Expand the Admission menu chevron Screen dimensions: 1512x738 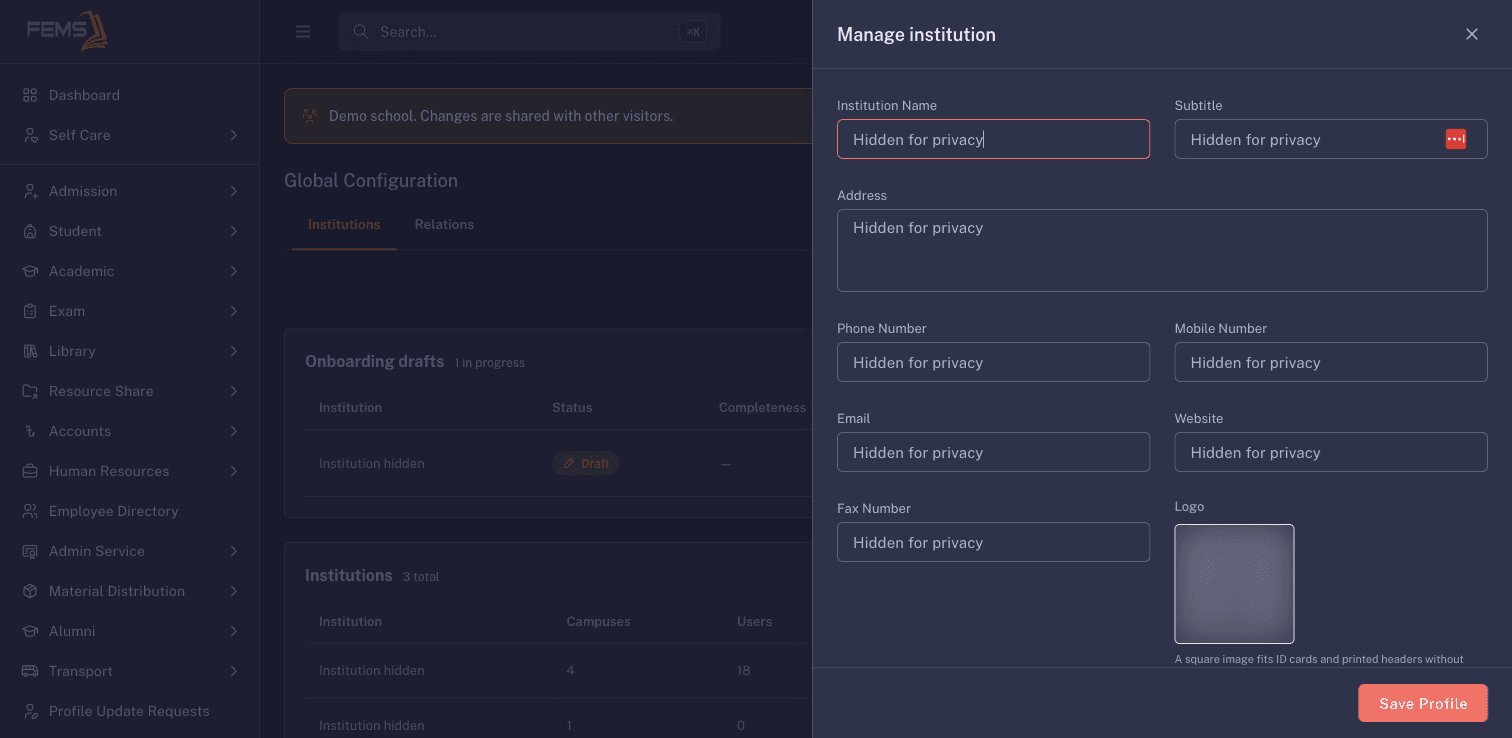(x=234, y=191)
